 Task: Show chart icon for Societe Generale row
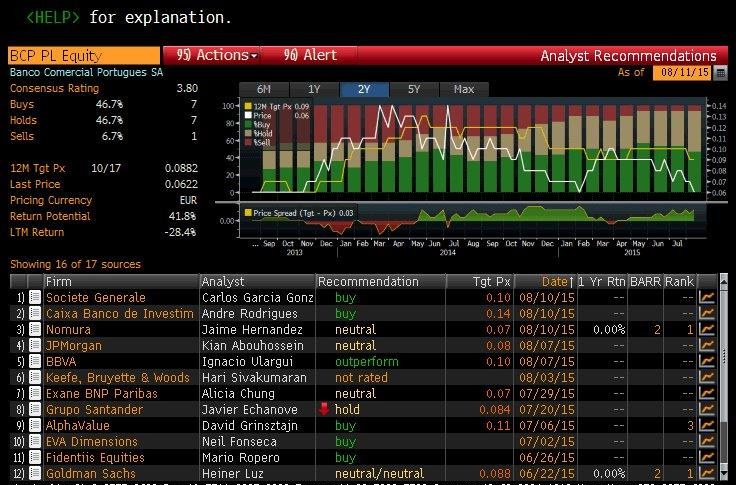[x=707, y=297]
